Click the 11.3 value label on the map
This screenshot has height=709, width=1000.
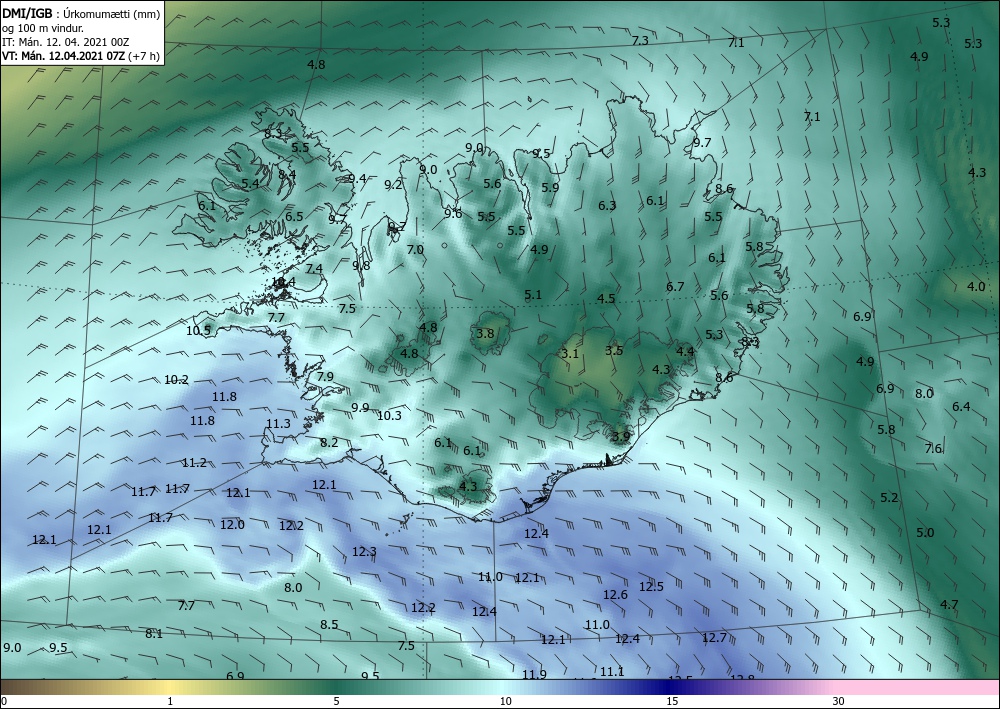coord(278,424)
